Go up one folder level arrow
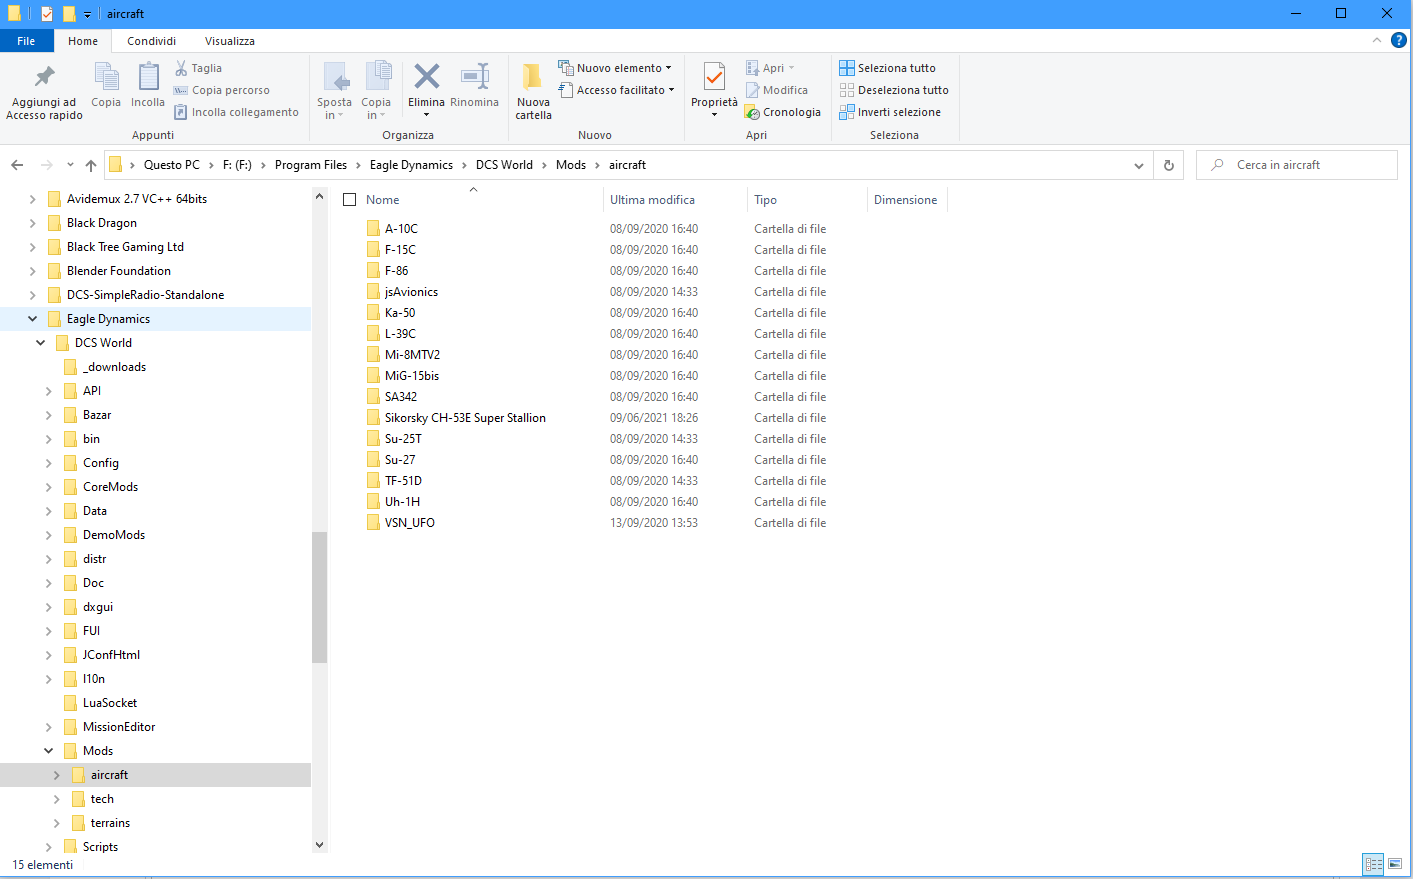The width and height of the screenshot is (1413, 879). coord(91,165)
